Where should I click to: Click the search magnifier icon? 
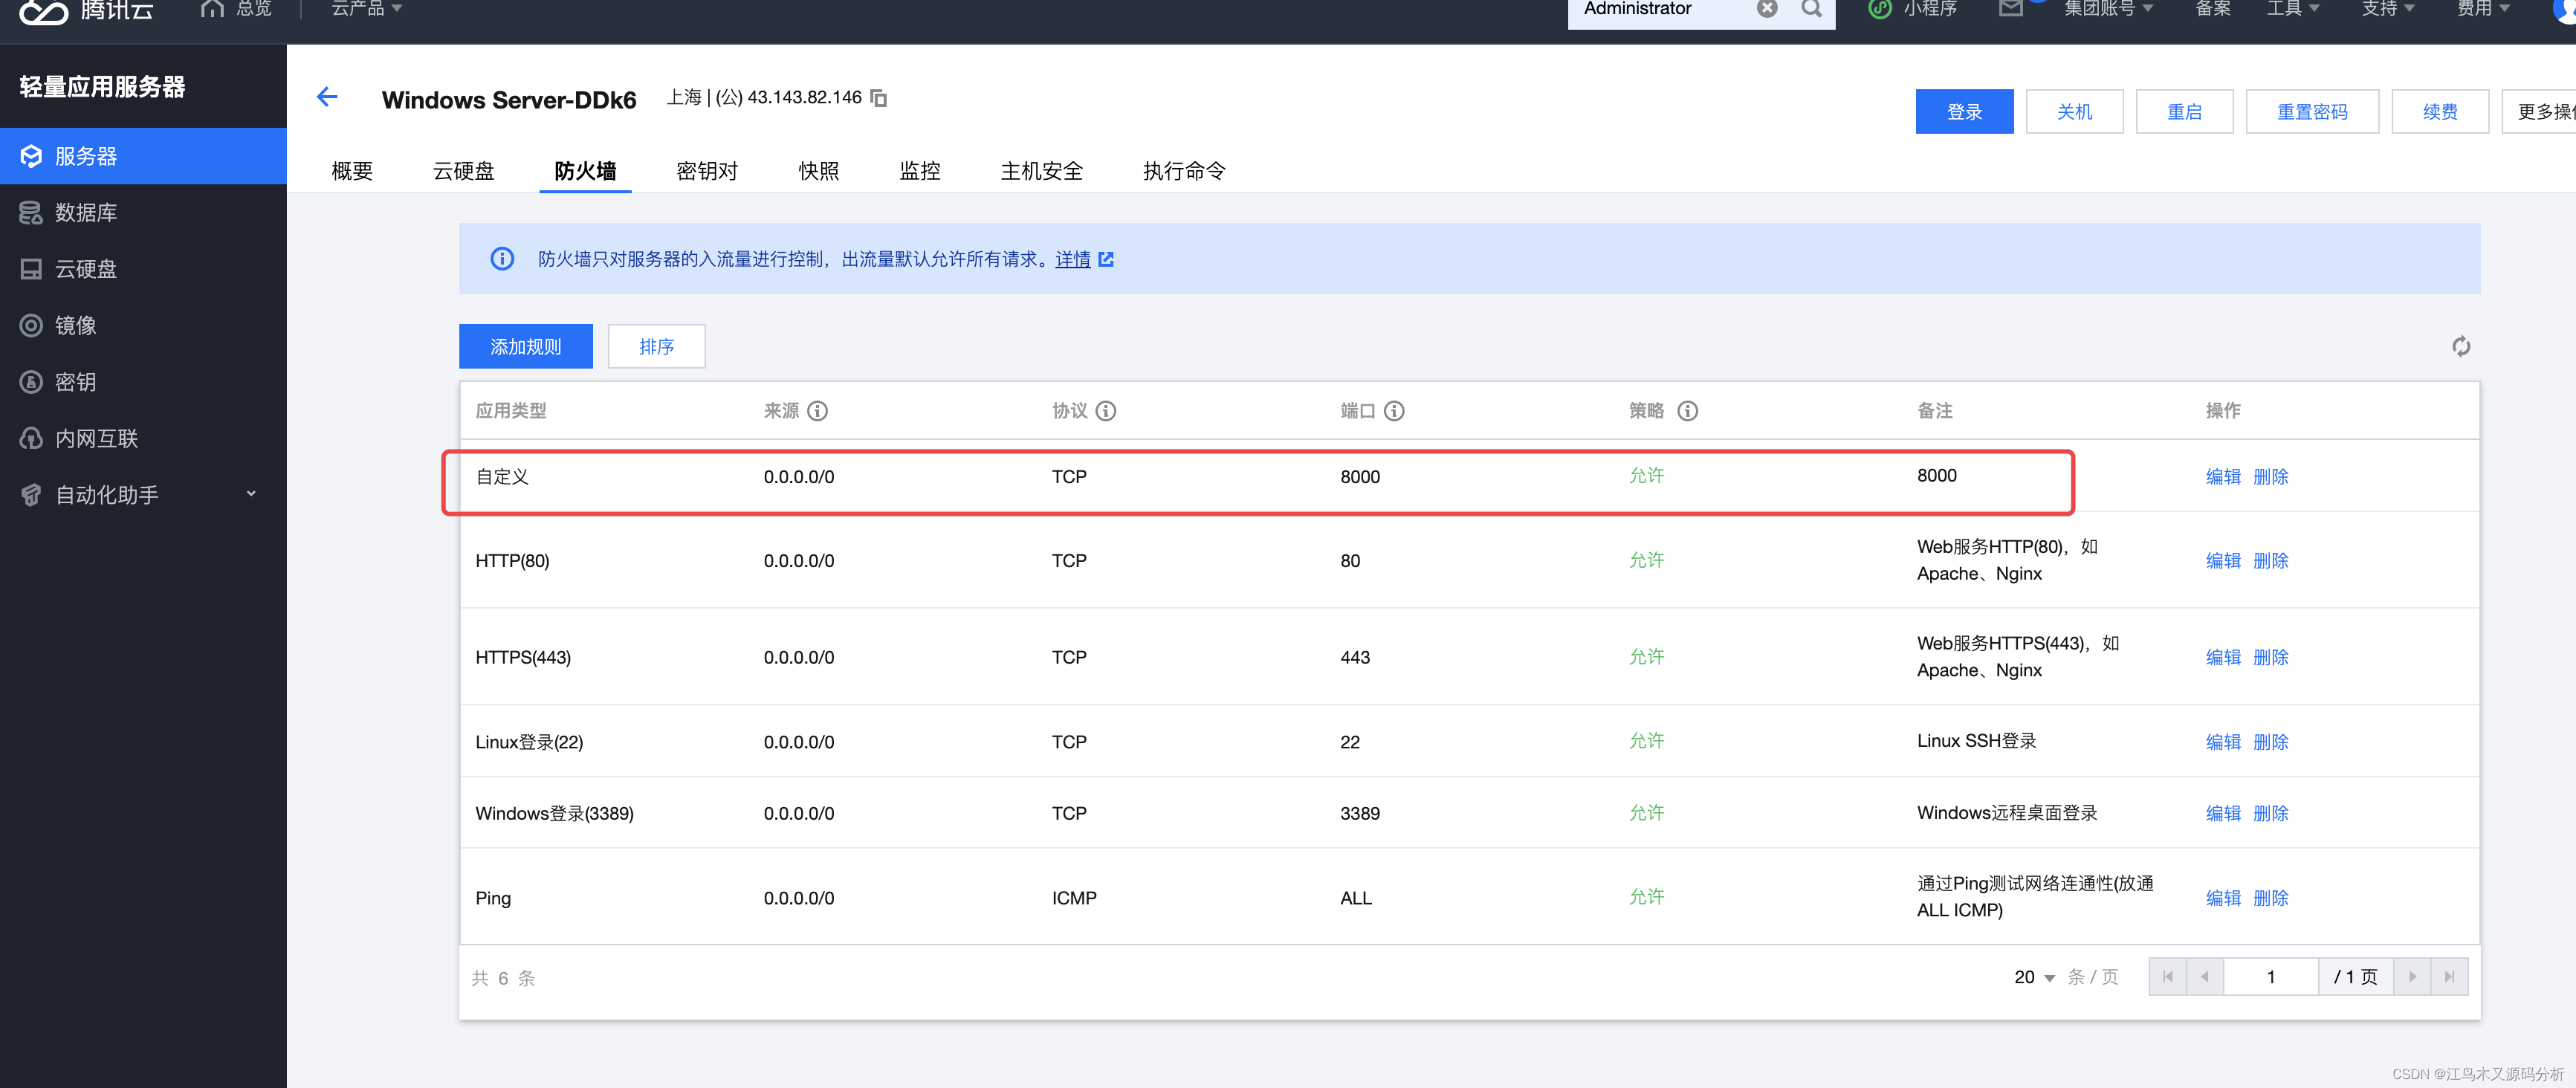[1812, 9]
